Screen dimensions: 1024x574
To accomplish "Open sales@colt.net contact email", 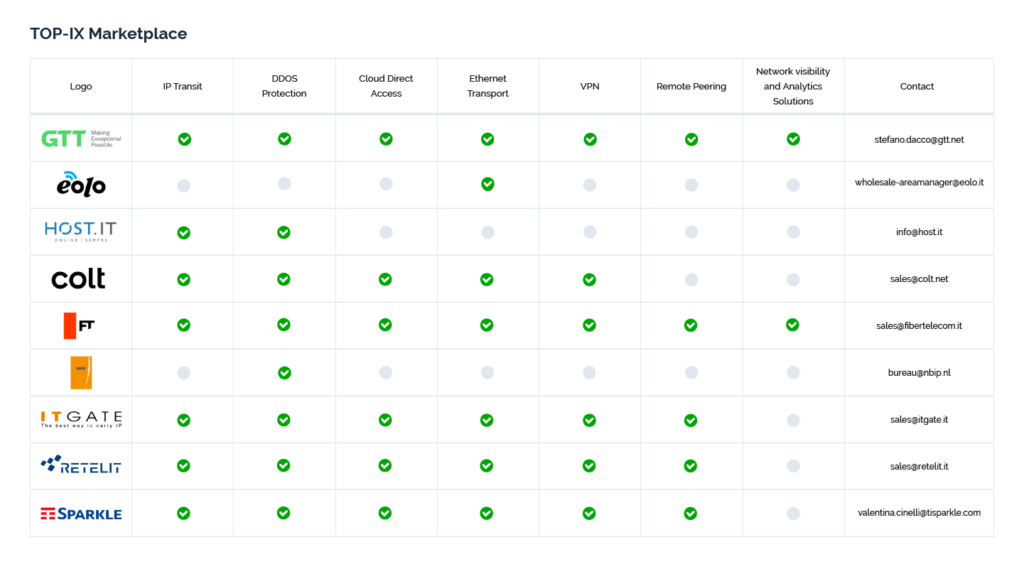I will click(x=919, y=279).
